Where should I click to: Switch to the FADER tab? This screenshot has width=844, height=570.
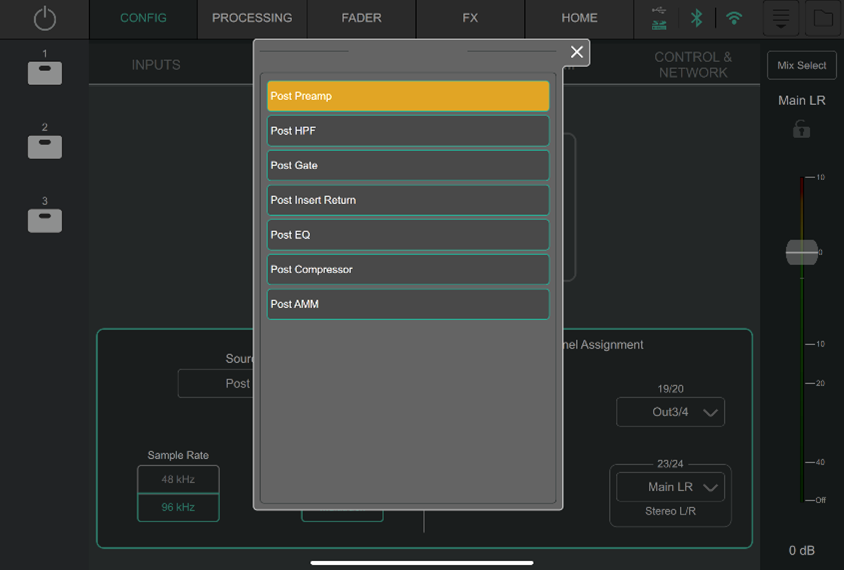[361, 18]
